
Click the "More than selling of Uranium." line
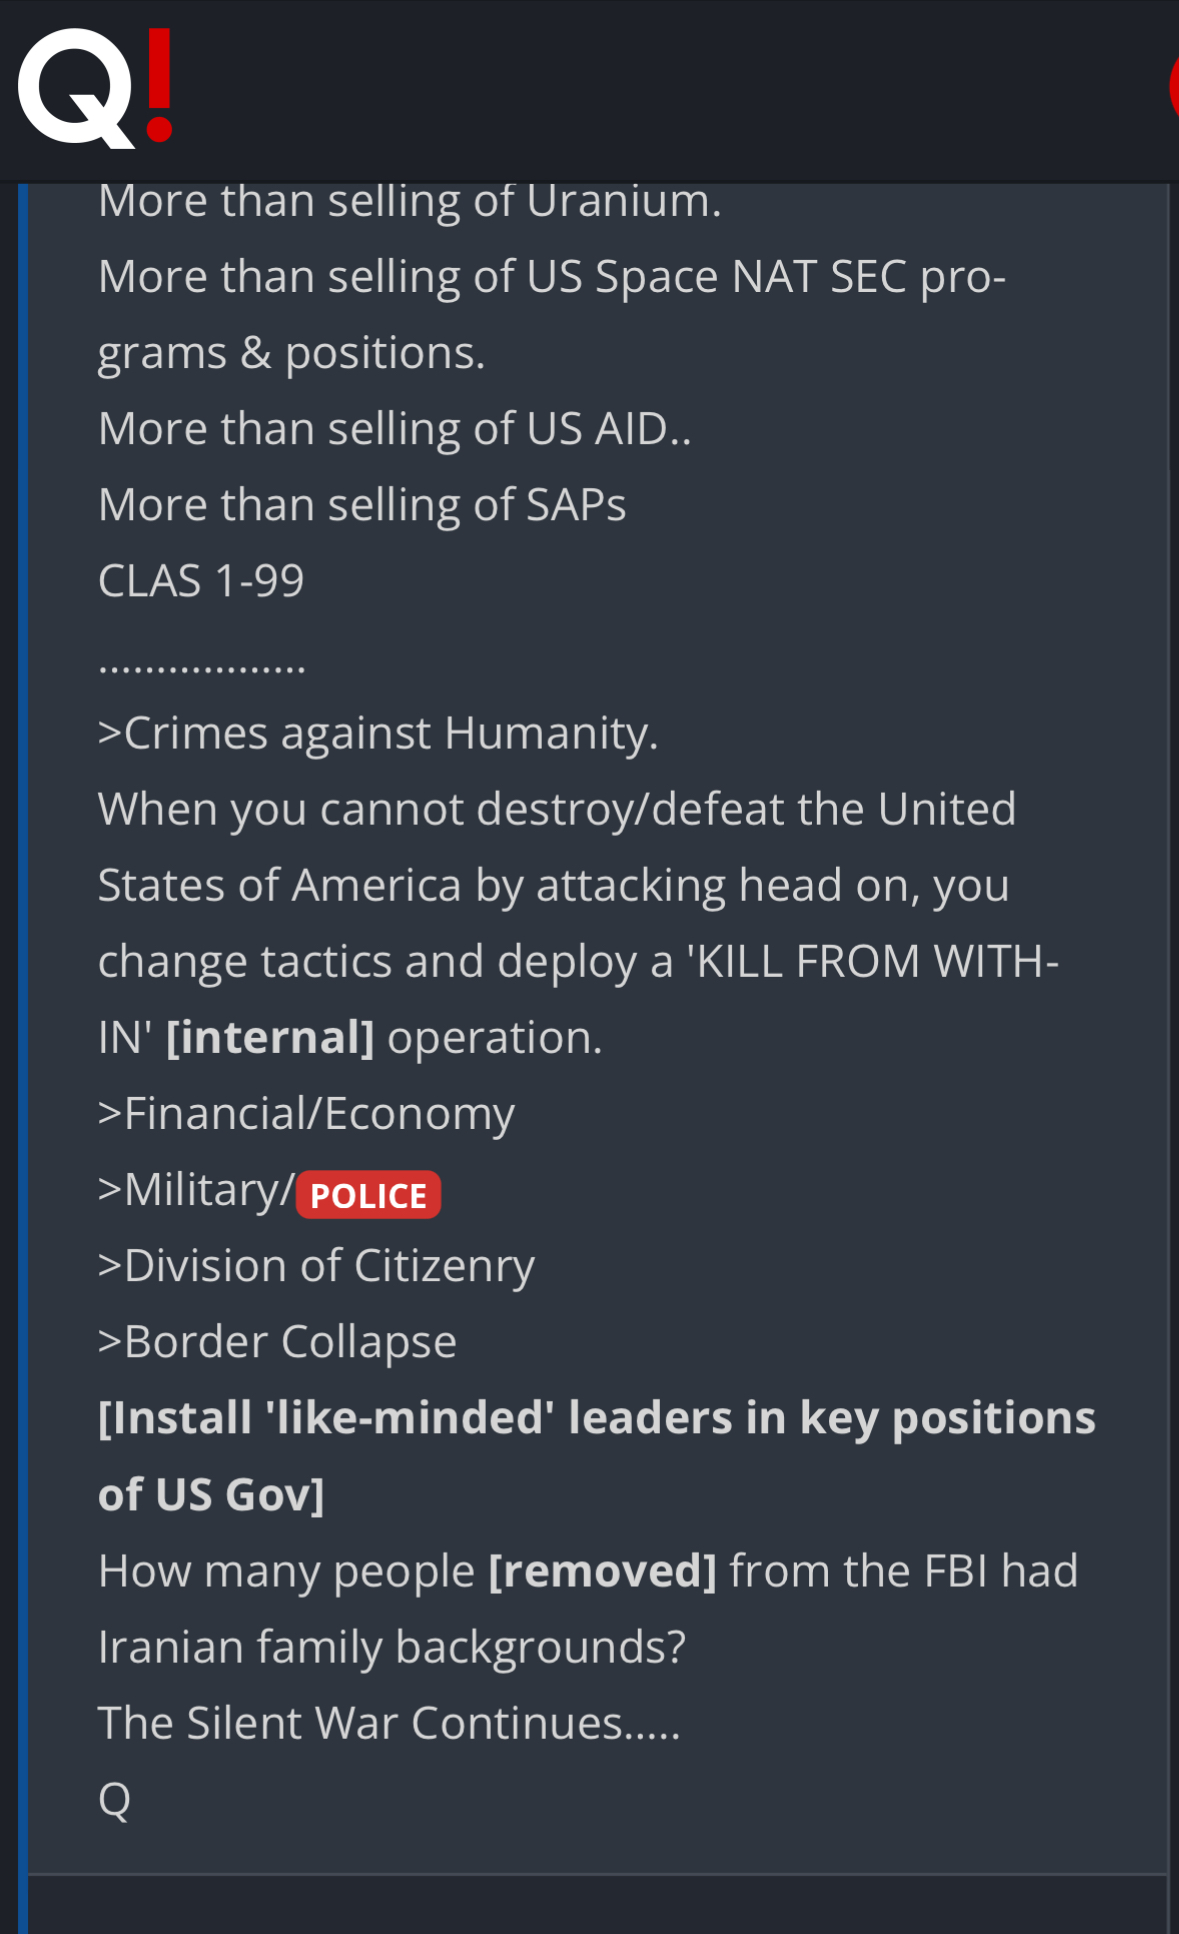click(x=409, y=201)
